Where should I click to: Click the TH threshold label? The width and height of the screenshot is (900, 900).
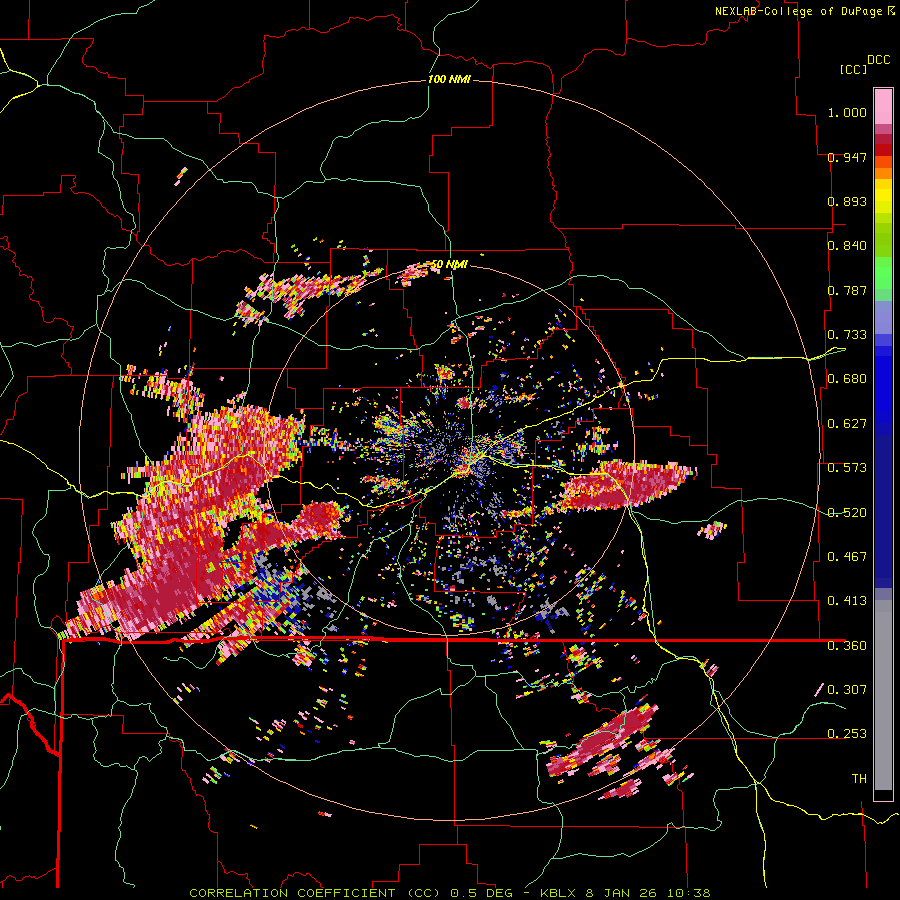[859, 779]
